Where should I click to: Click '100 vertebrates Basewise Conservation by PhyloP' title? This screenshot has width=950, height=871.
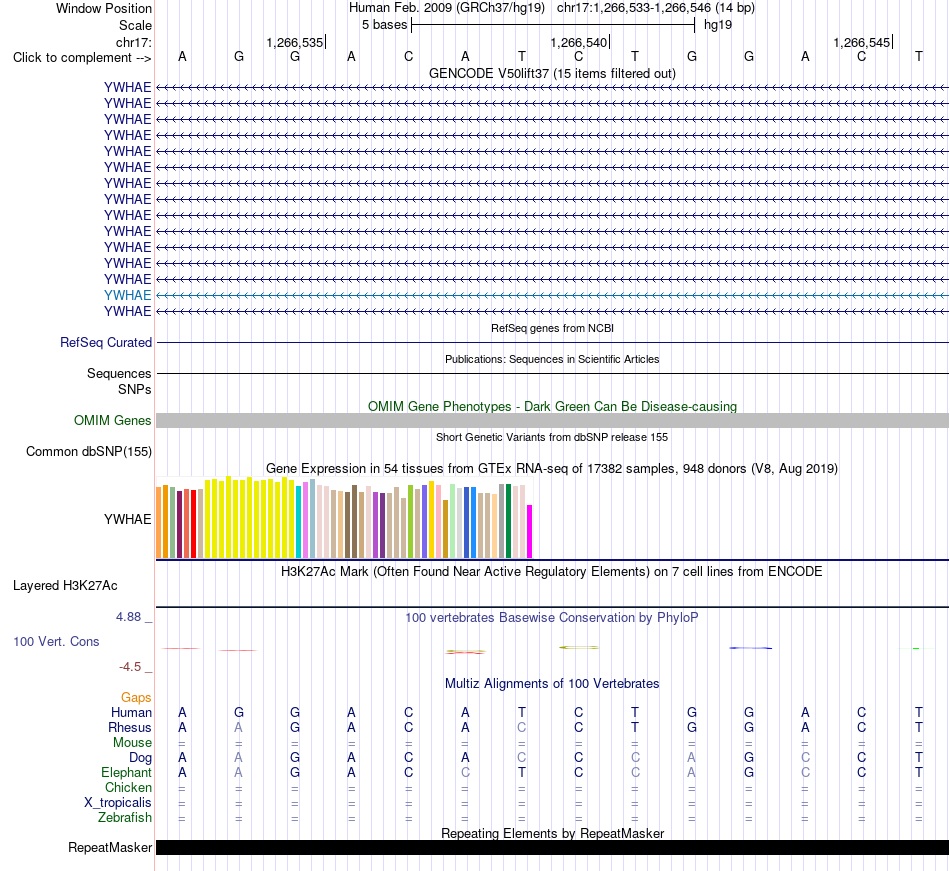552,618
